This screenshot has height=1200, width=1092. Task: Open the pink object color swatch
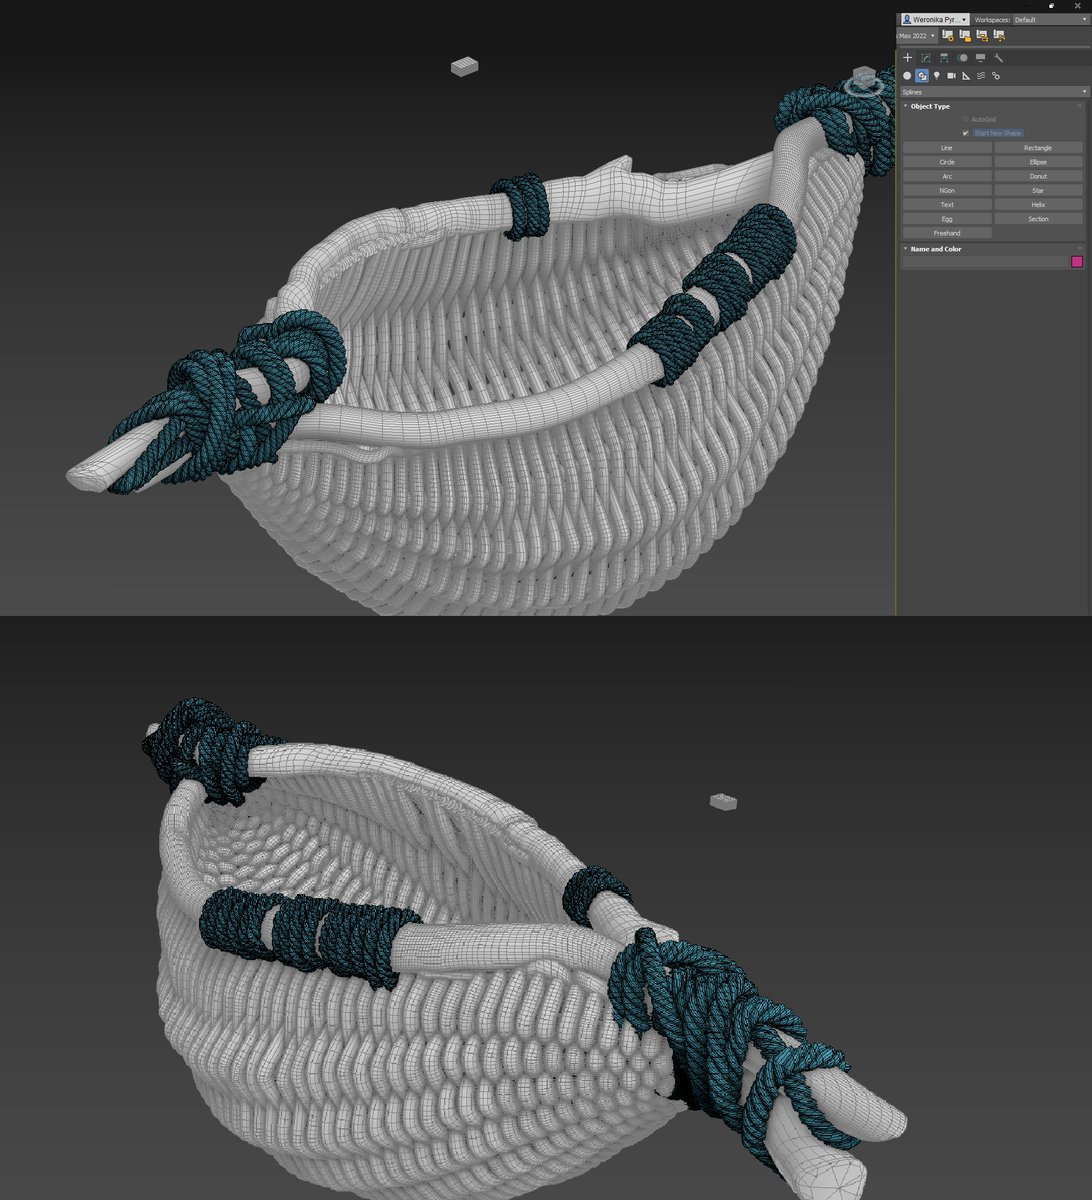[1077, 262]
